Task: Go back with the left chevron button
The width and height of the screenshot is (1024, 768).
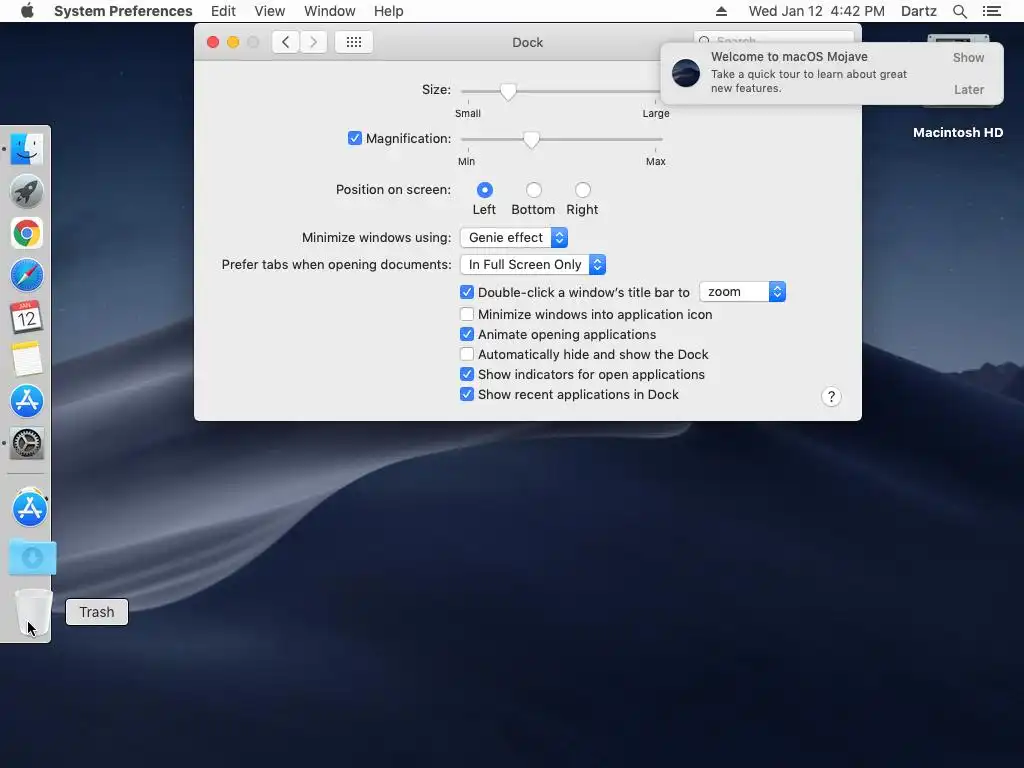Action: tap(285, 42)
